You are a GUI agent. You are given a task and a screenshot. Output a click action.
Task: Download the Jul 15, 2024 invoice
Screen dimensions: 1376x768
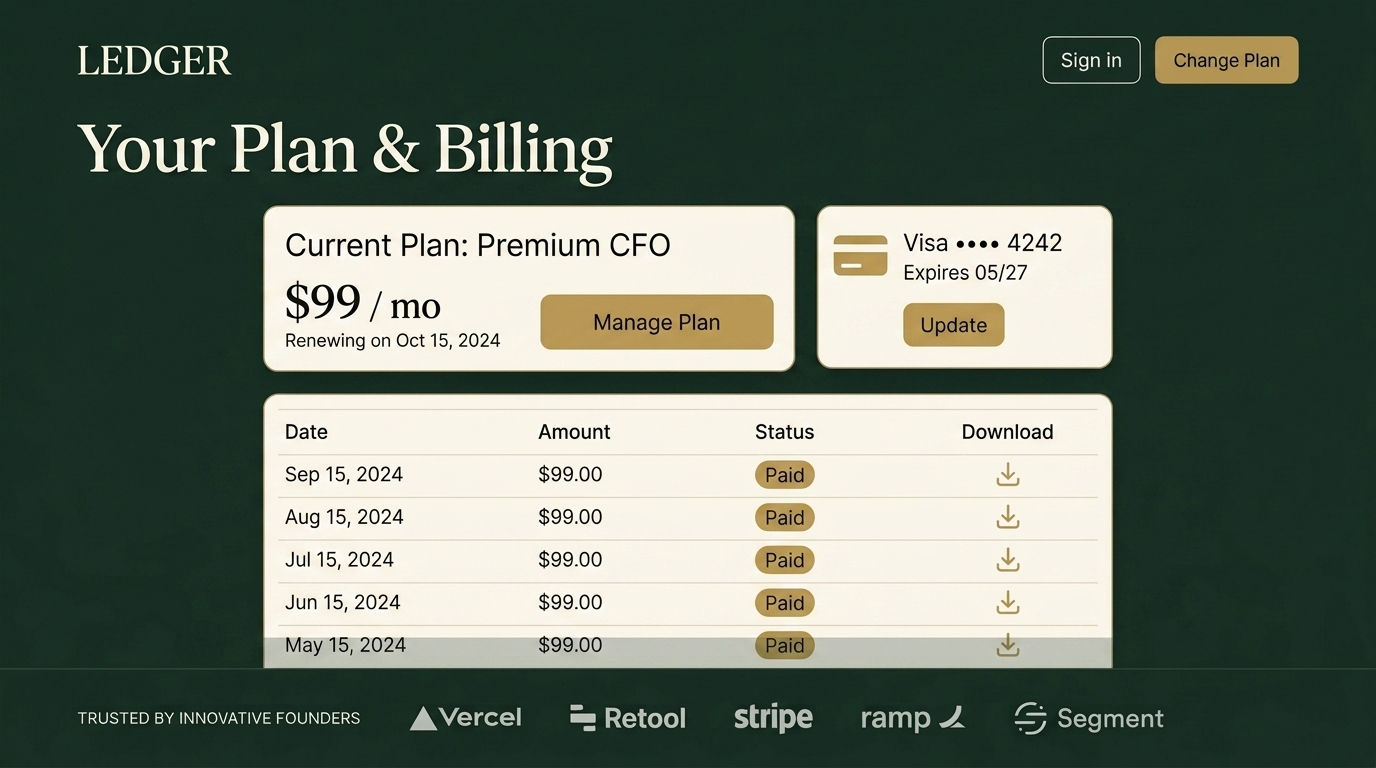[1008, 560]
